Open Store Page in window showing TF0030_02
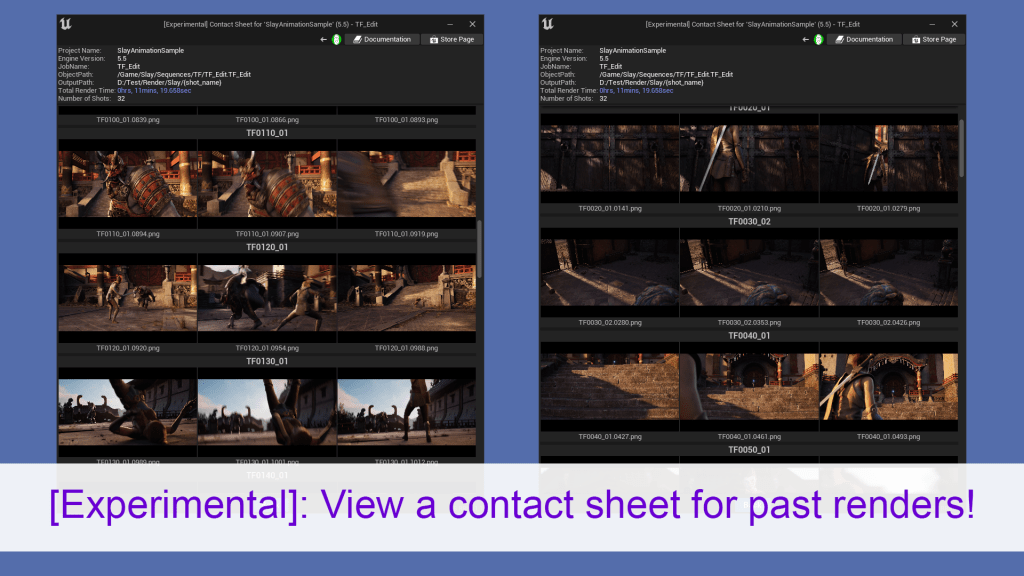Screen dimensions: 1024x576 tap(933, 39)
